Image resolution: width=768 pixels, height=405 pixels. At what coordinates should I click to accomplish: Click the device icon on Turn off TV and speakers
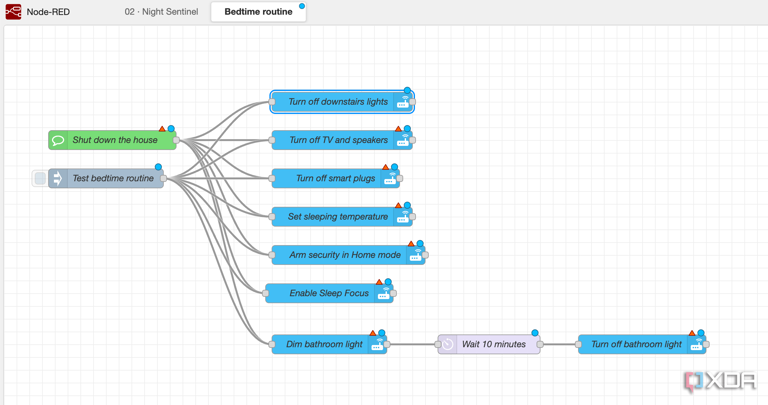pos(403,140)
